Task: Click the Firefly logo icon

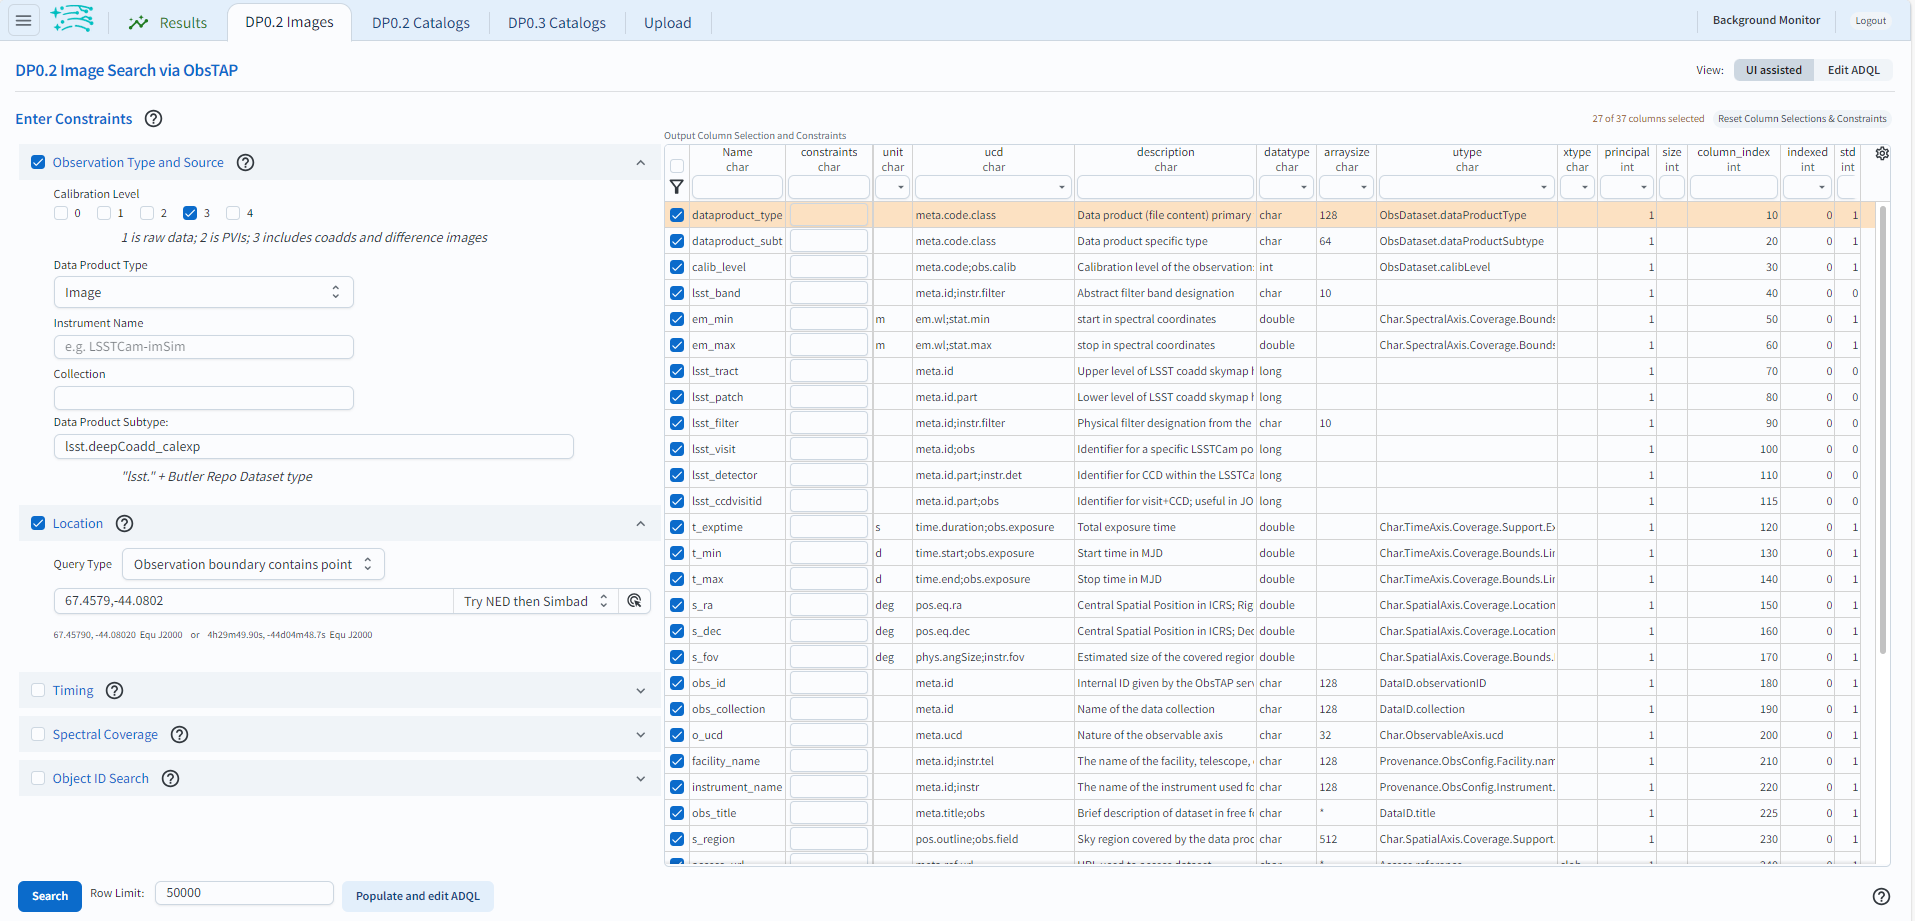Action: pyautogui.click(x=71, y=19)
